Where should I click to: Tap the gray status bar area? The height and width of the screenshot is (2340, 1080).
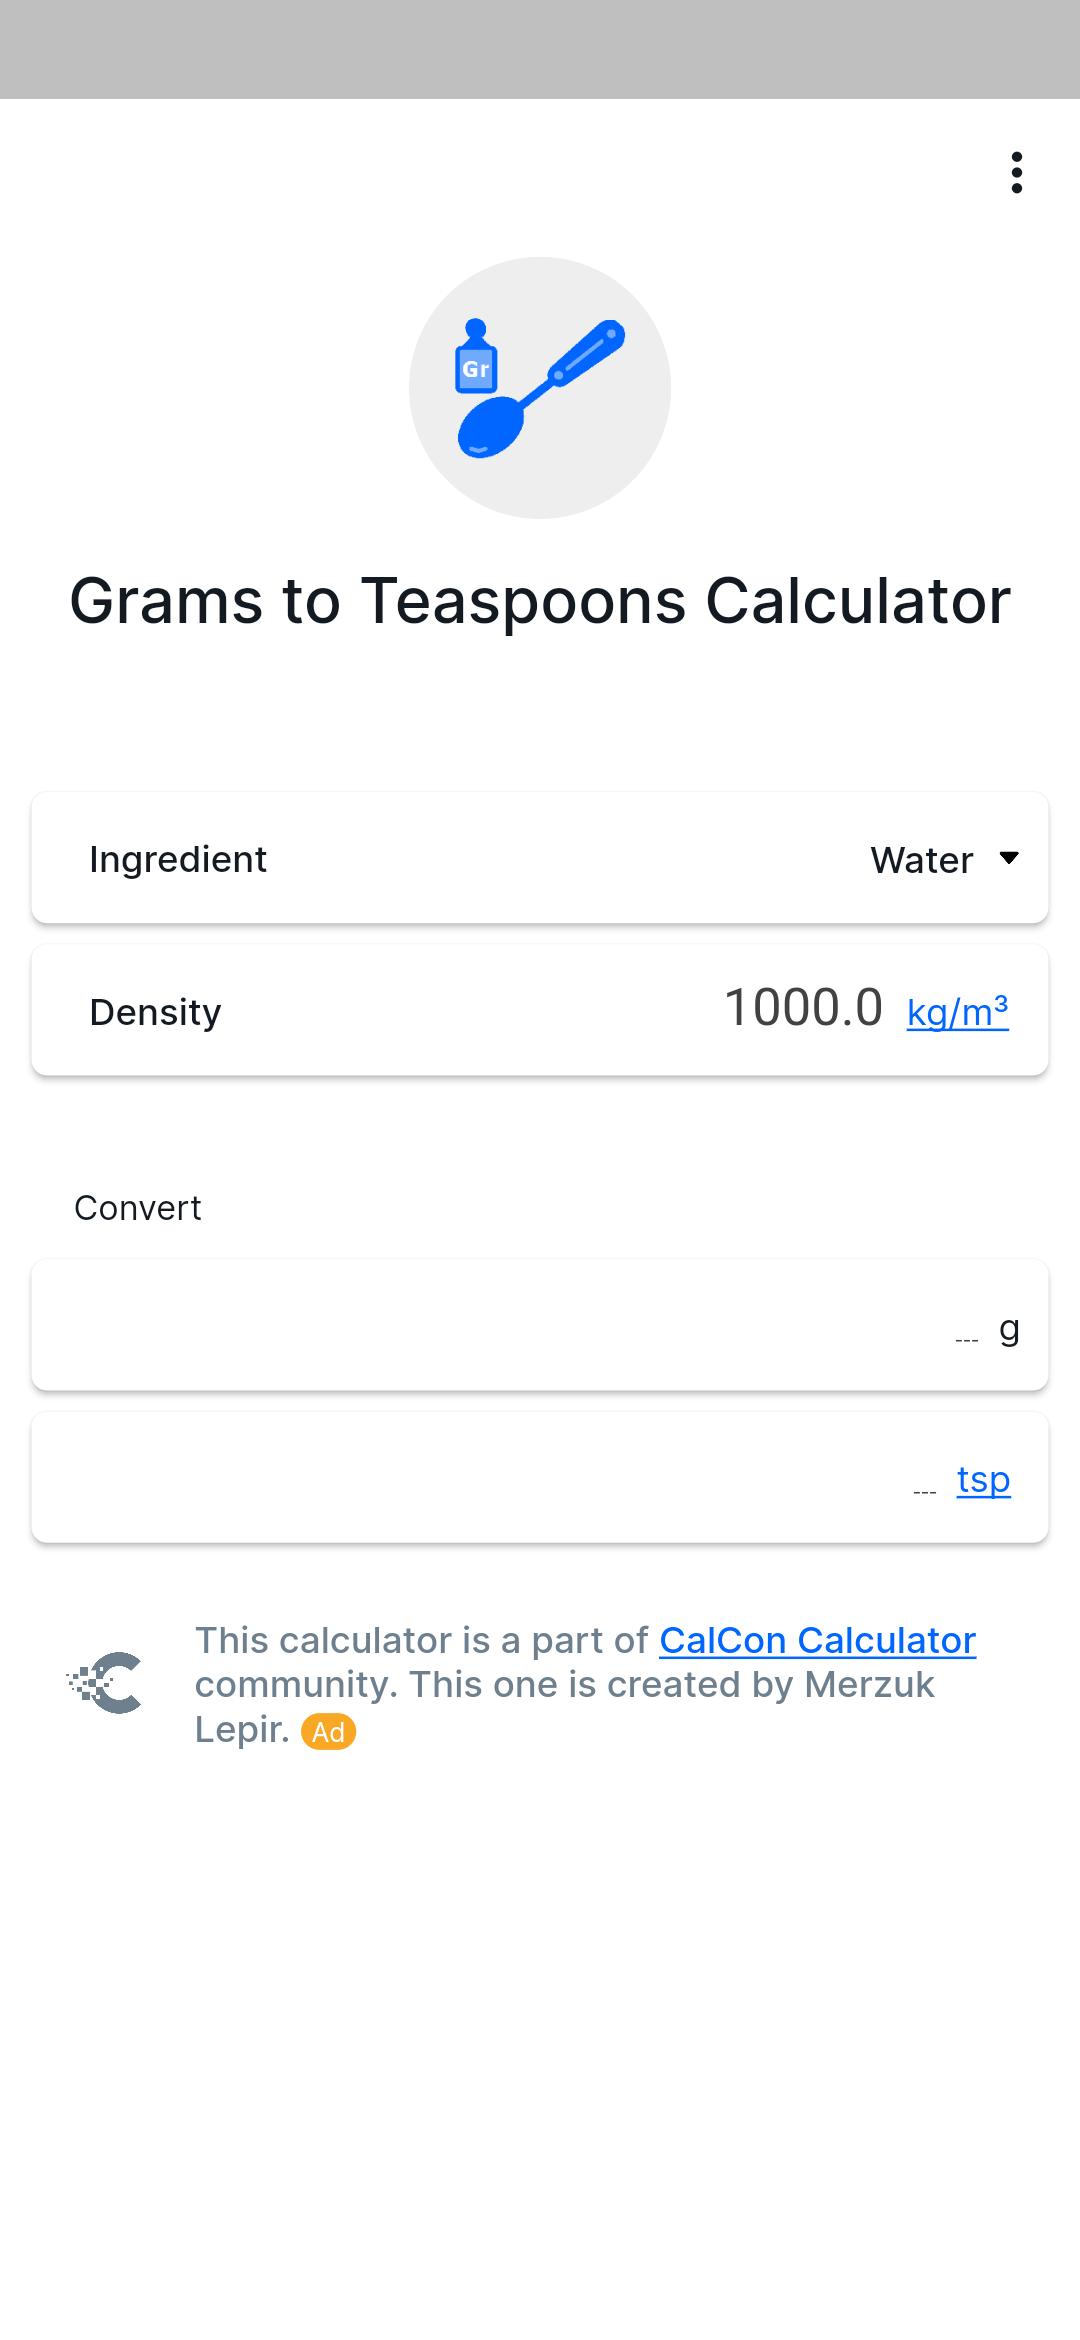tap(540, 49)
